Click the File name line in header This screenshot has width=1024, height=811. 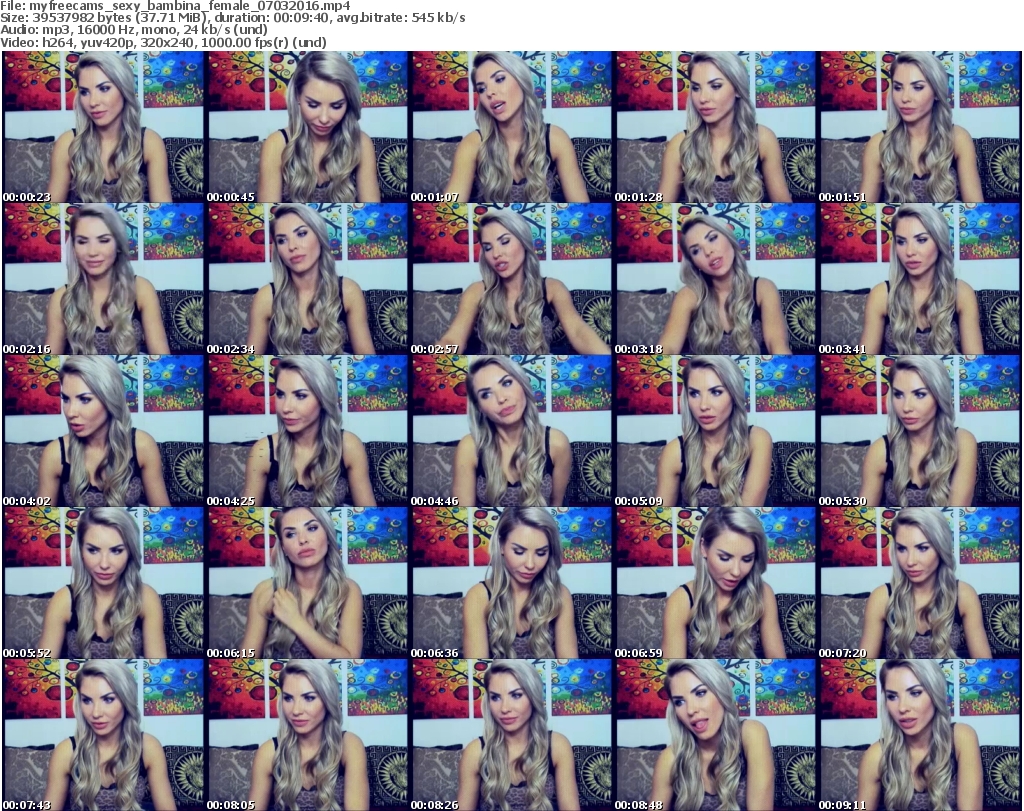coord(175,6)
